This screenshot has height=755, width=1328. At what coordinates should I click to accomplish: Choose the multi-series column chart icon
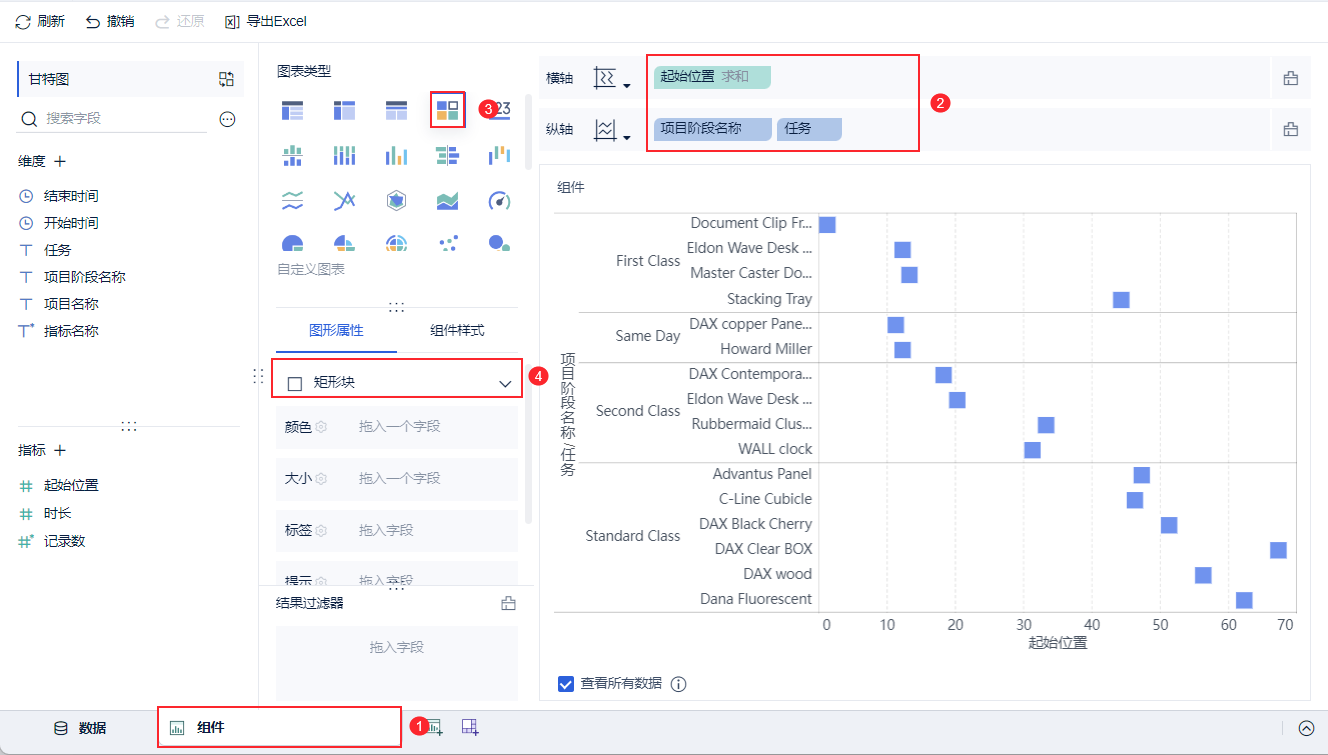point(396,155)
